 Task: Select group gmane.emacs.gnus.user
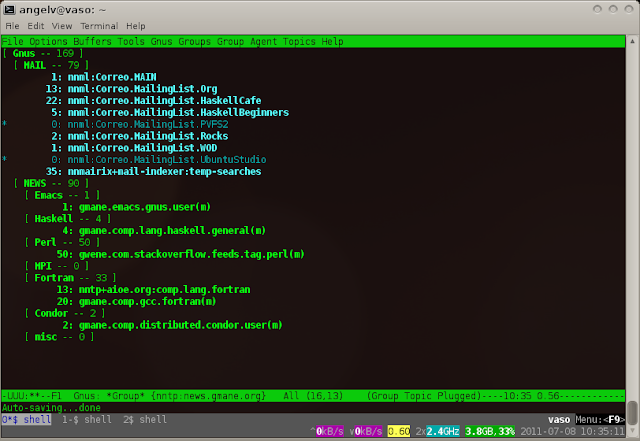click(145, 207)
